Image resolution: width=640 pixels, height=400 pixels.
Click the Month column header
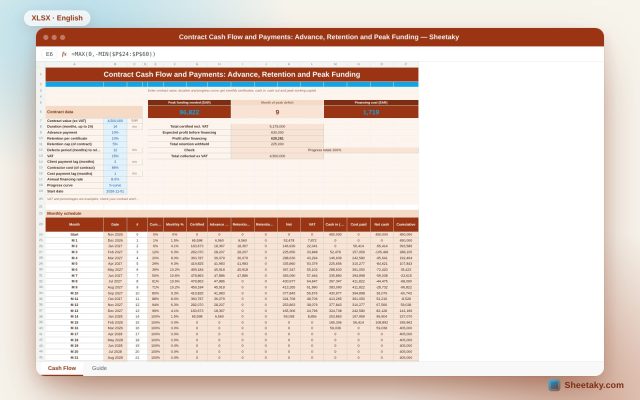[x=74, y=224]
